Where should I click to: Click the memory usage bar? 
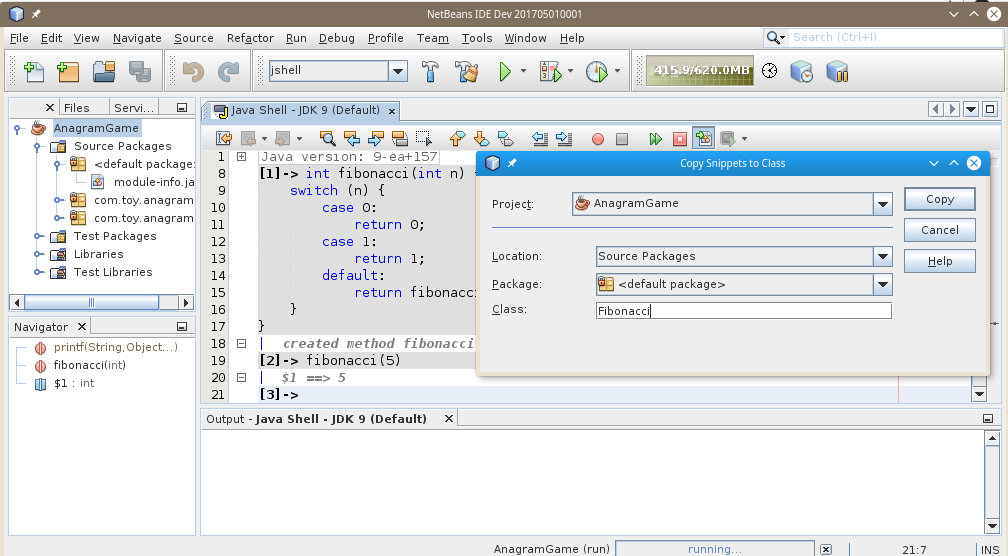(699, 70)
